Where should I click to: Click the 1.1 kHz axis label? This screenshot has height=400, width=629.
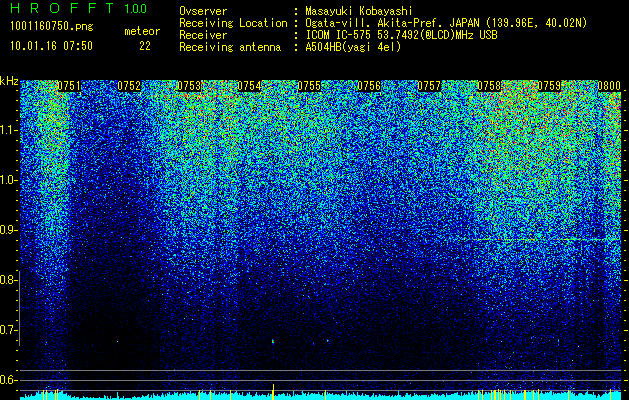(8, 131)
